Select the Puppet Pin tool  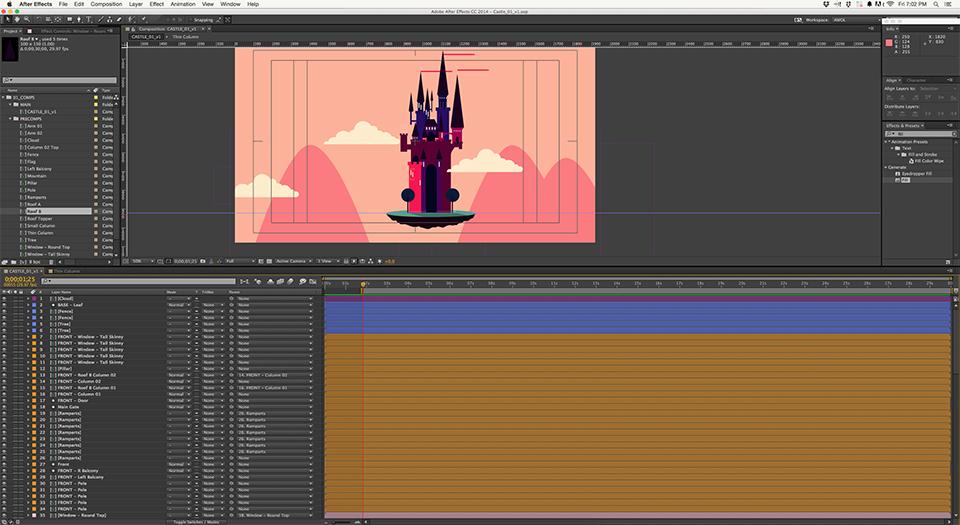point(144,20)
